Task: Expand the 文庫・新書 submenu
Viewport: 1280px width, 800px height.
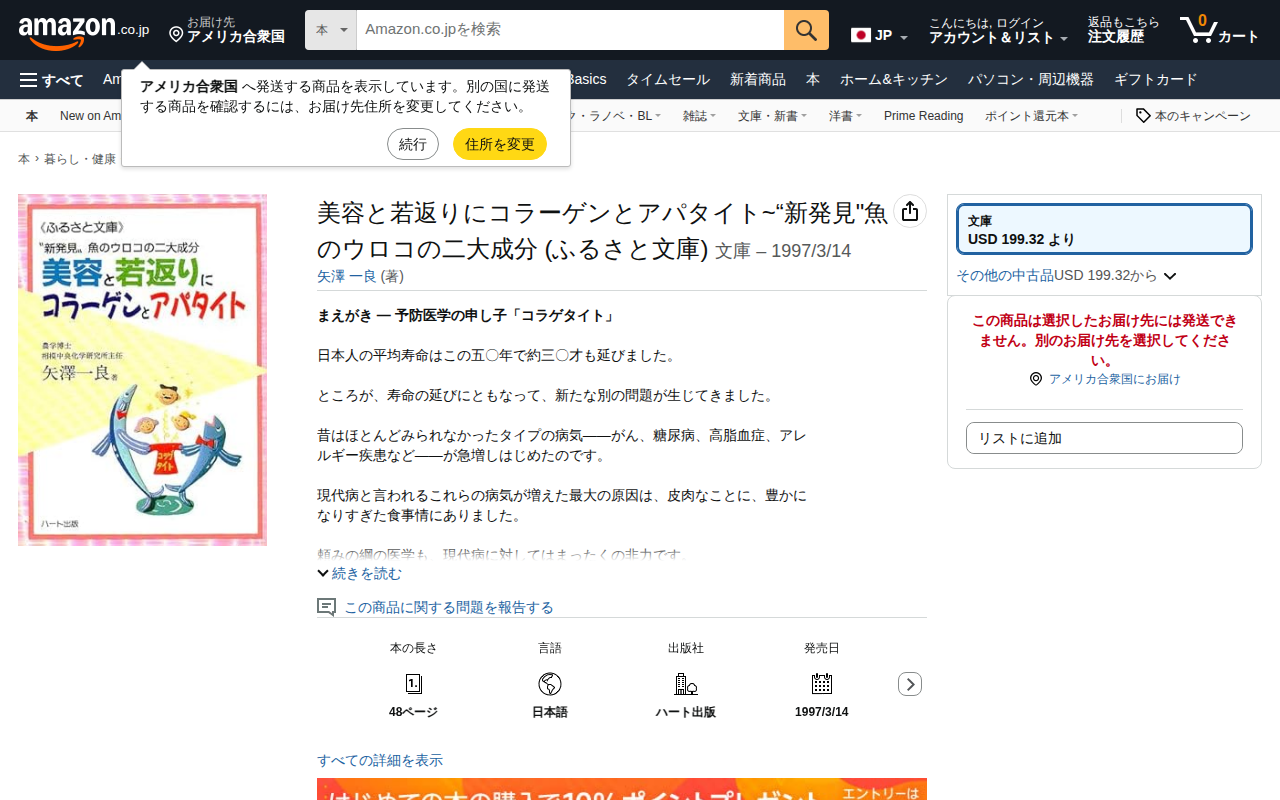Action: (772, 116)
